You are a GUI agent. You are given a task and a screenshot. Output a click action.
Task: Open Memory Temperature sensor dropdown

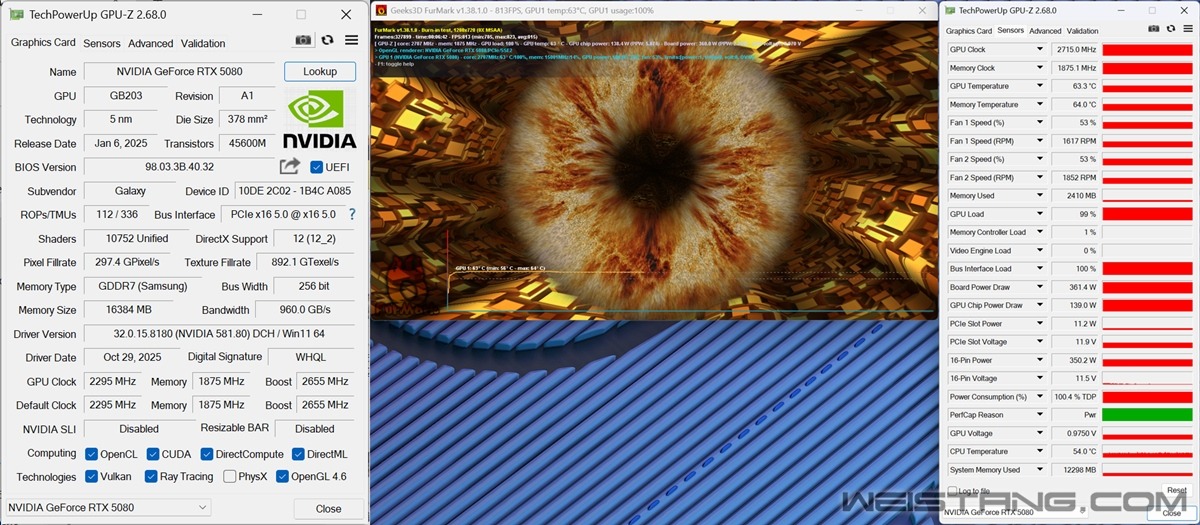(x=1040, y=104)
